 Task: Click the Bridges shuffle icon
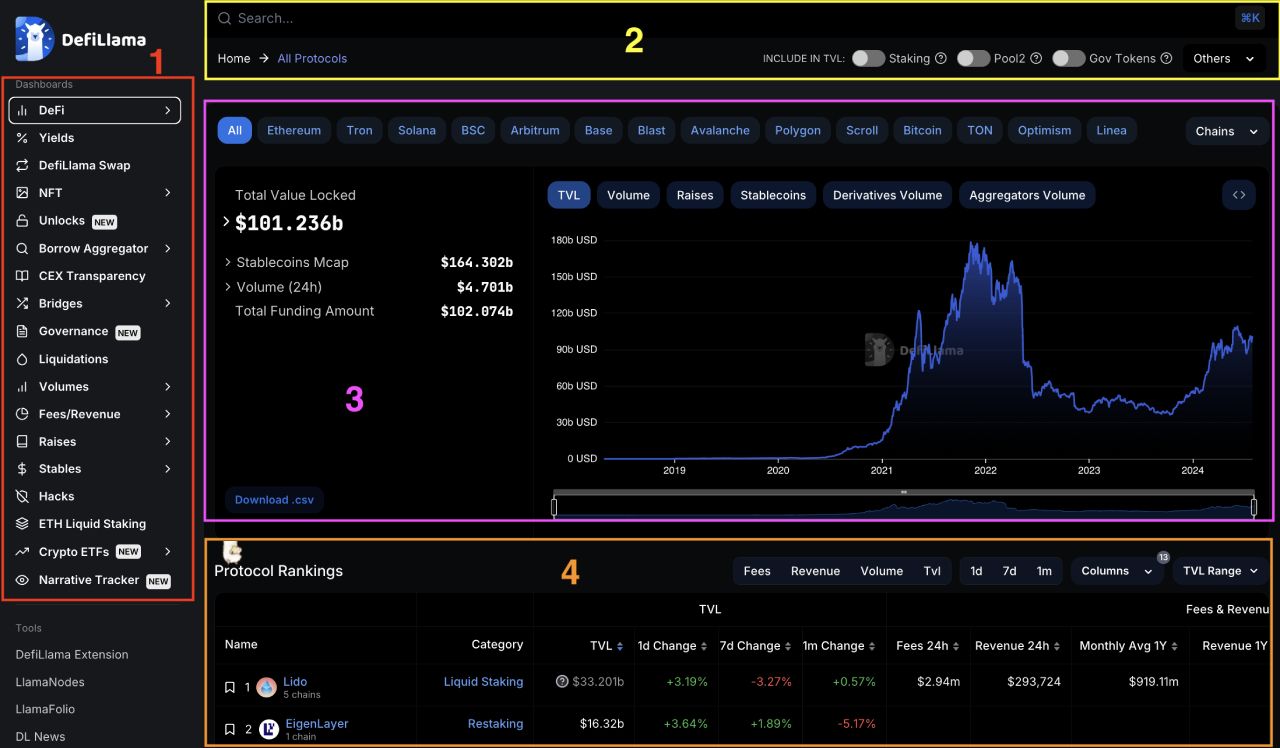(x=22, y=303)
